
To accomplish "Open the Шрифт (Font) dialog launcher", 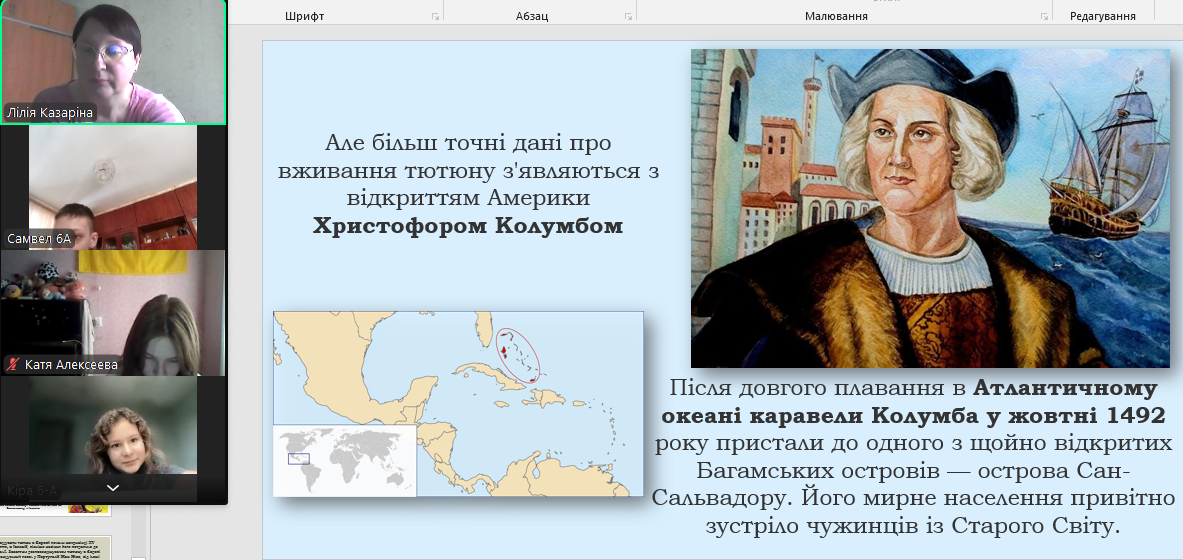I will 435,17.
